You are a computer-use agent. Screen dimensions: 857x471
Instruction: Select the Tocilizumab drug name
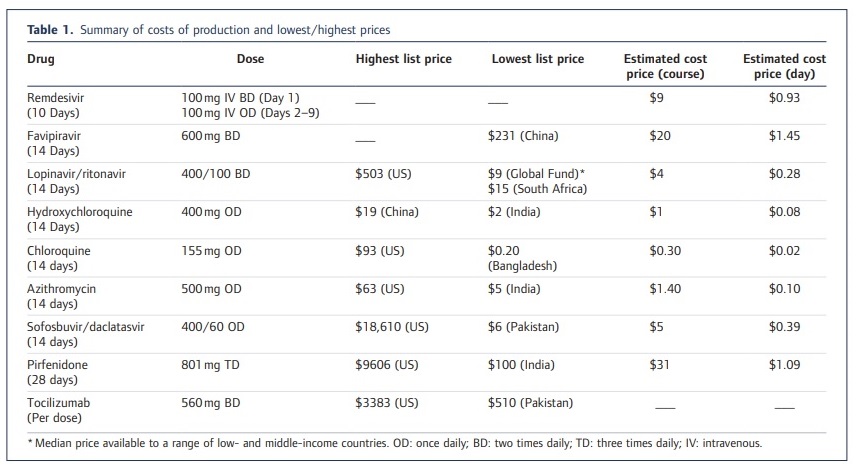click(x=58, y=403)
